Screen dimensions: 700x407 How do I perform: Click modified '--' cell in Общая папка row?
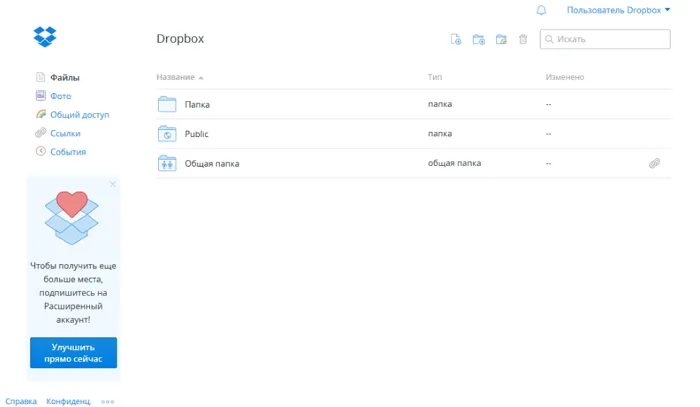tap(548, 163)
